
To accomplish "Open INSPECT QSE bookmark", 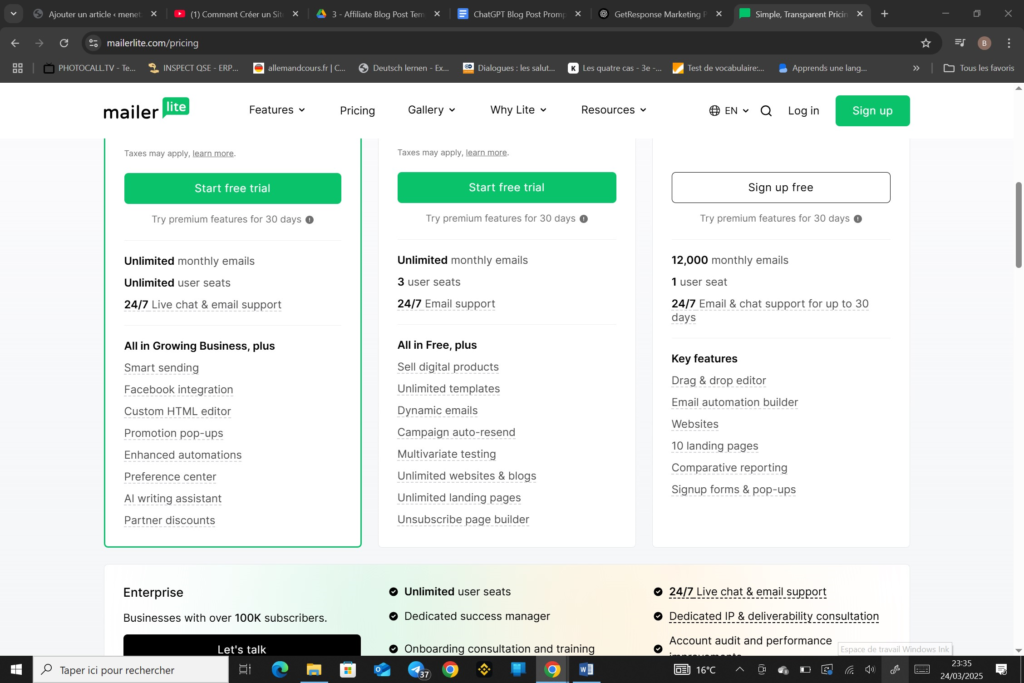I will coord(193,68).
